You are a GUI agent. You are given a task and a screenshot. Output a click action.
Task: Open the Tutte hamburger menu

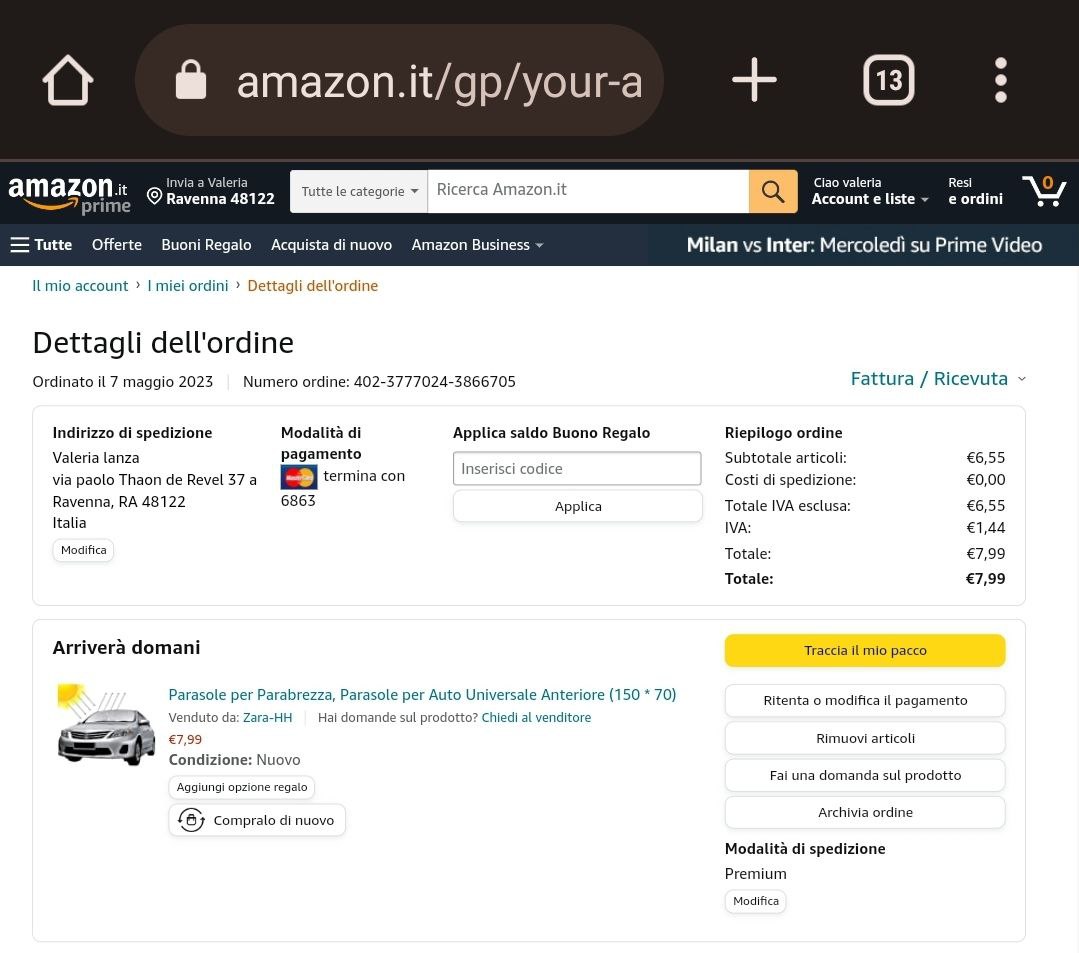[x=41, y=245]
